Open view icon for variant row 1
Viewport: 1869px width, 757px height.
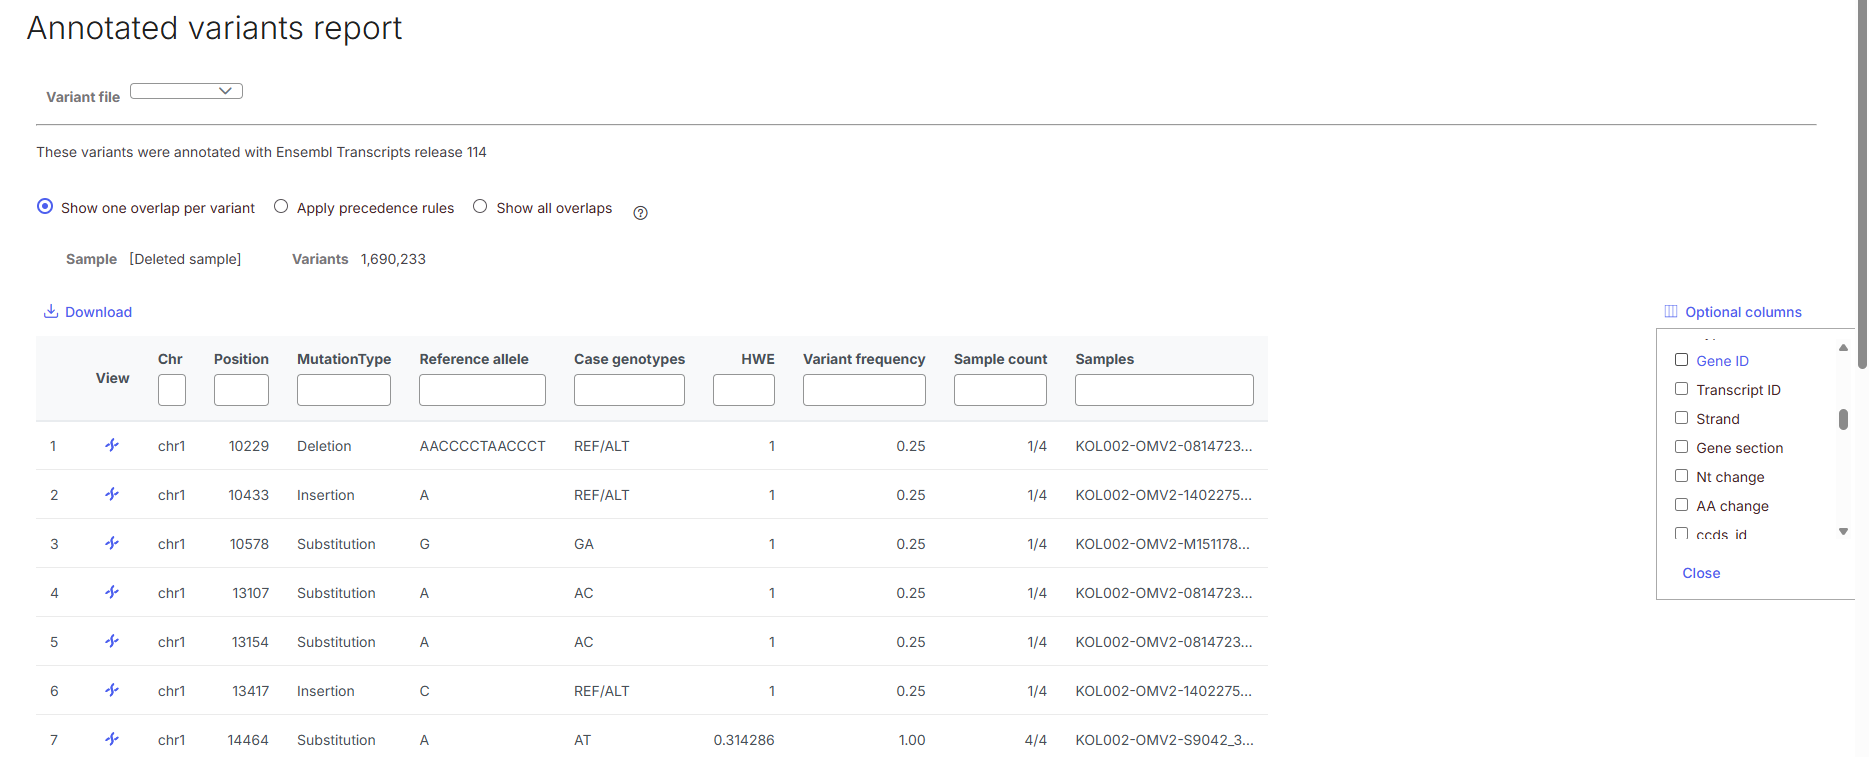point(112,445)
